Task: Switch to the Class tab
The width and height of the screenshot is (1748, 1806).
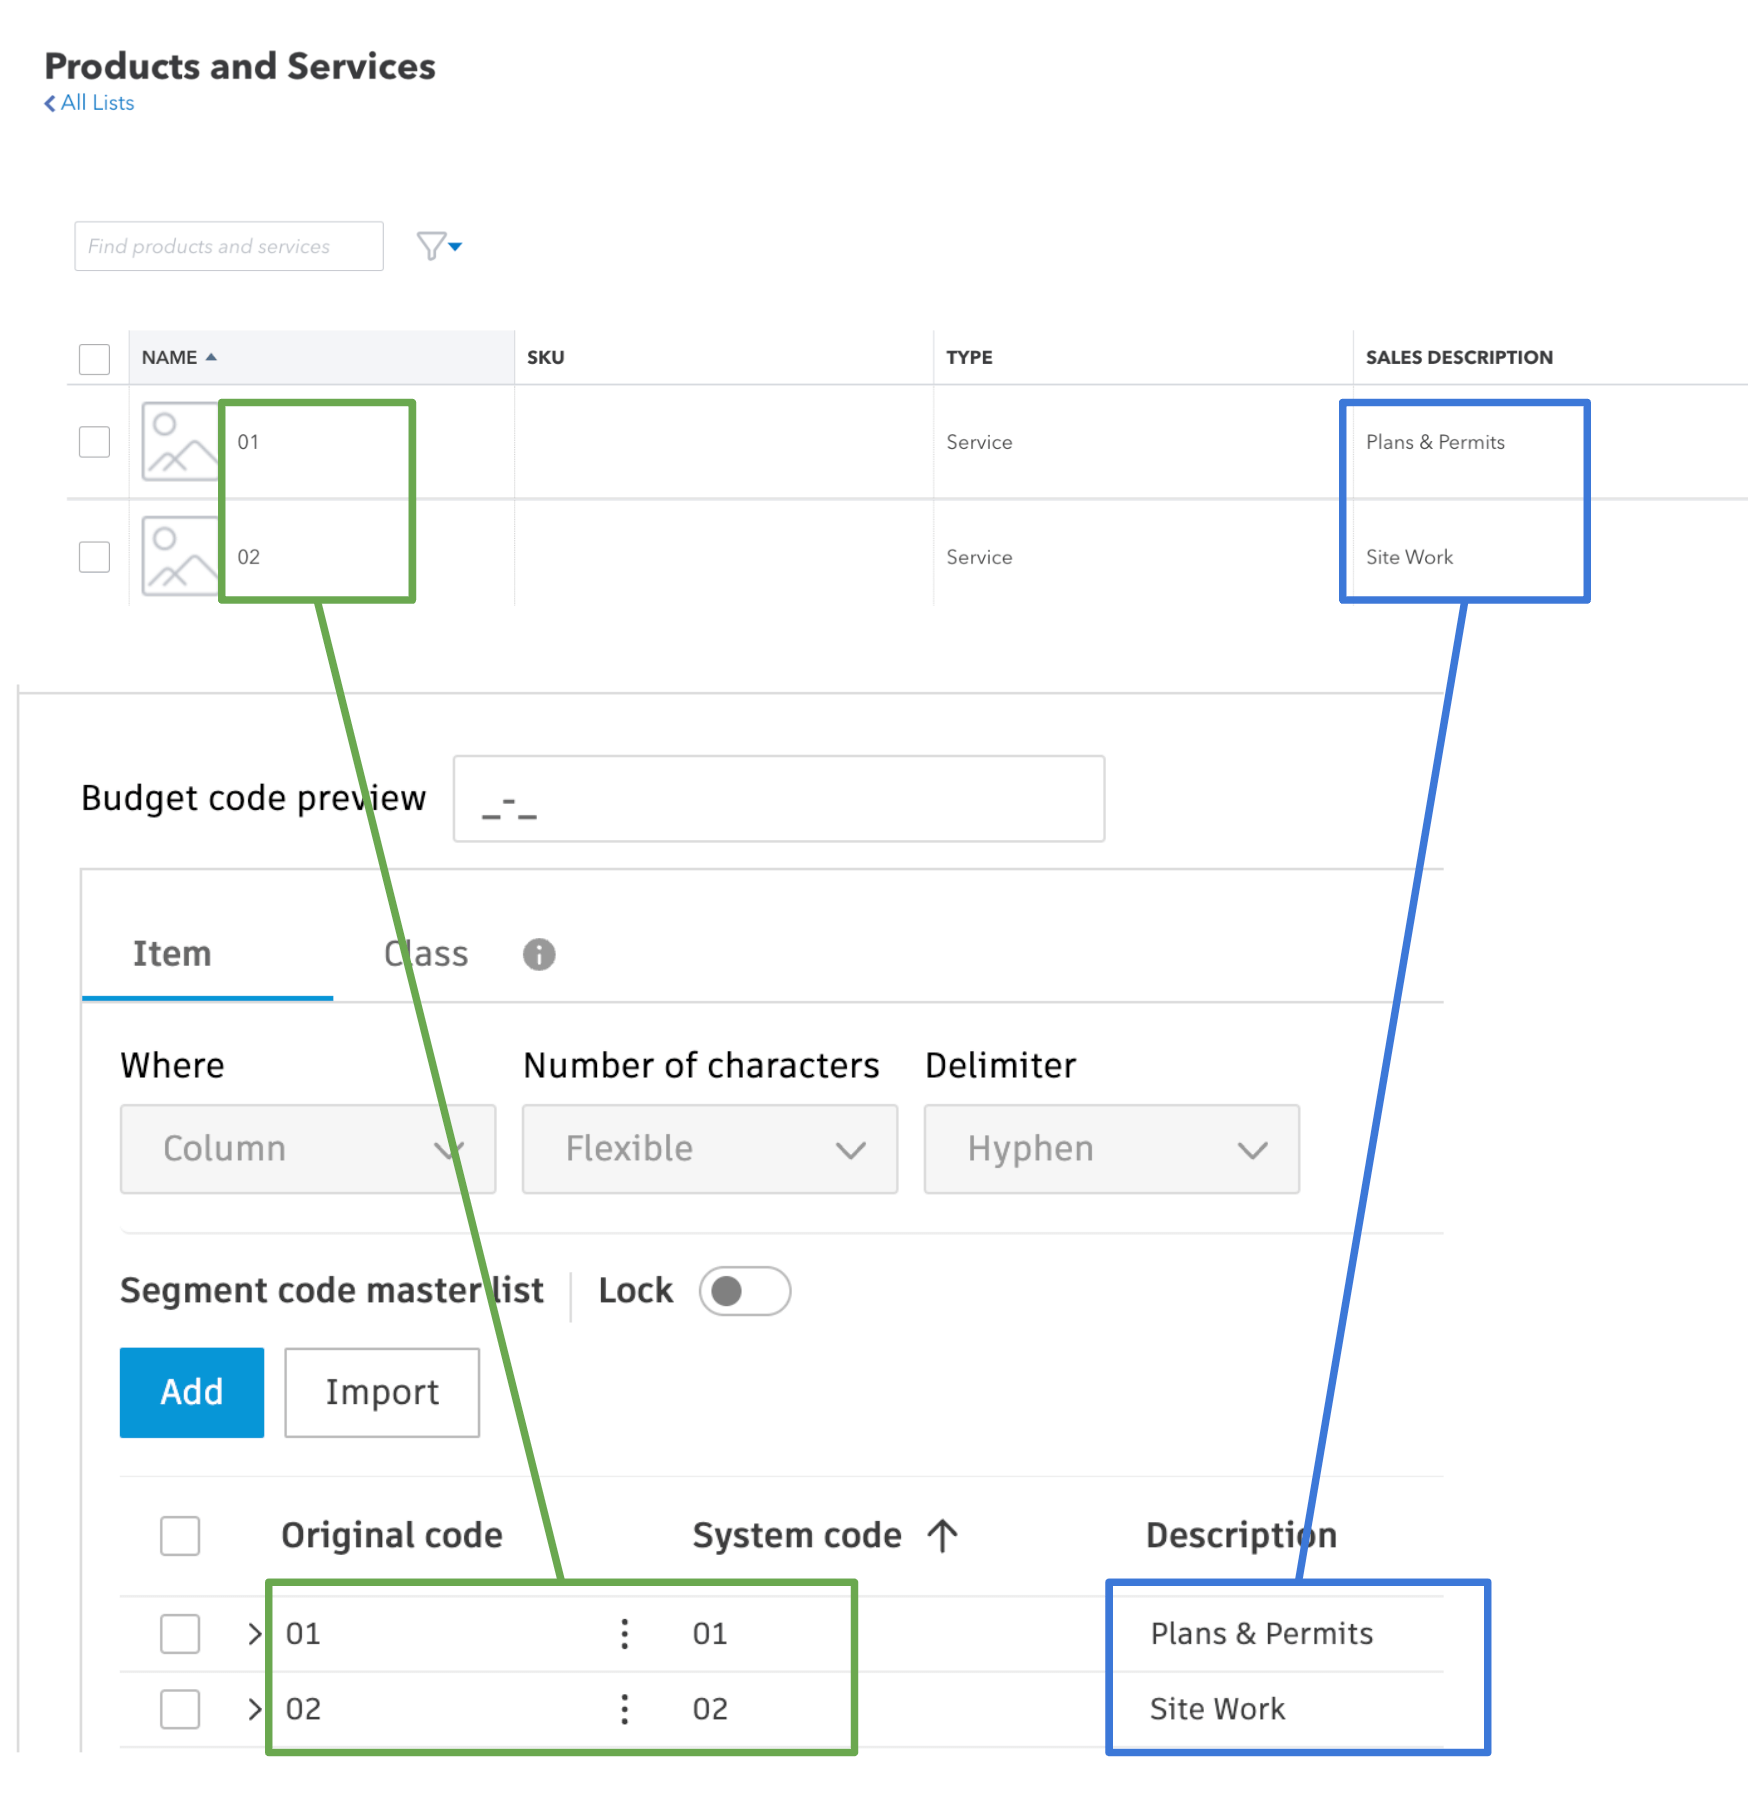Action: coord(426,953)
